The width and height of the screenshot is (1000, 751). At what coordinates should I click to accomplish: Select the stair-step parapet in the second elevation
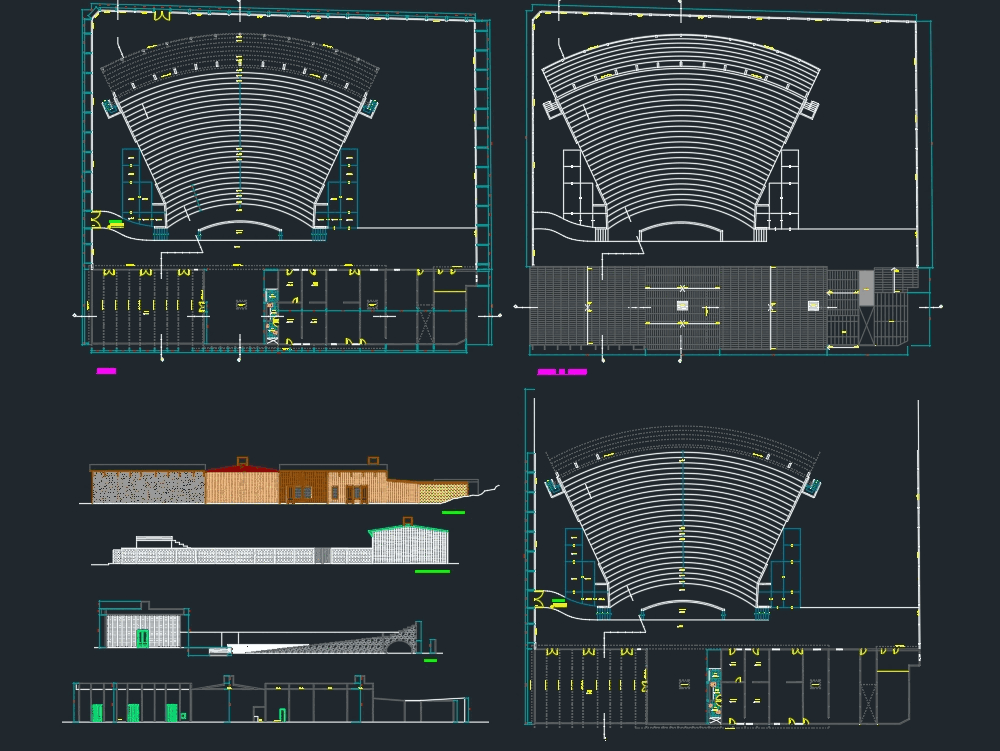click(x=181, y=541)
